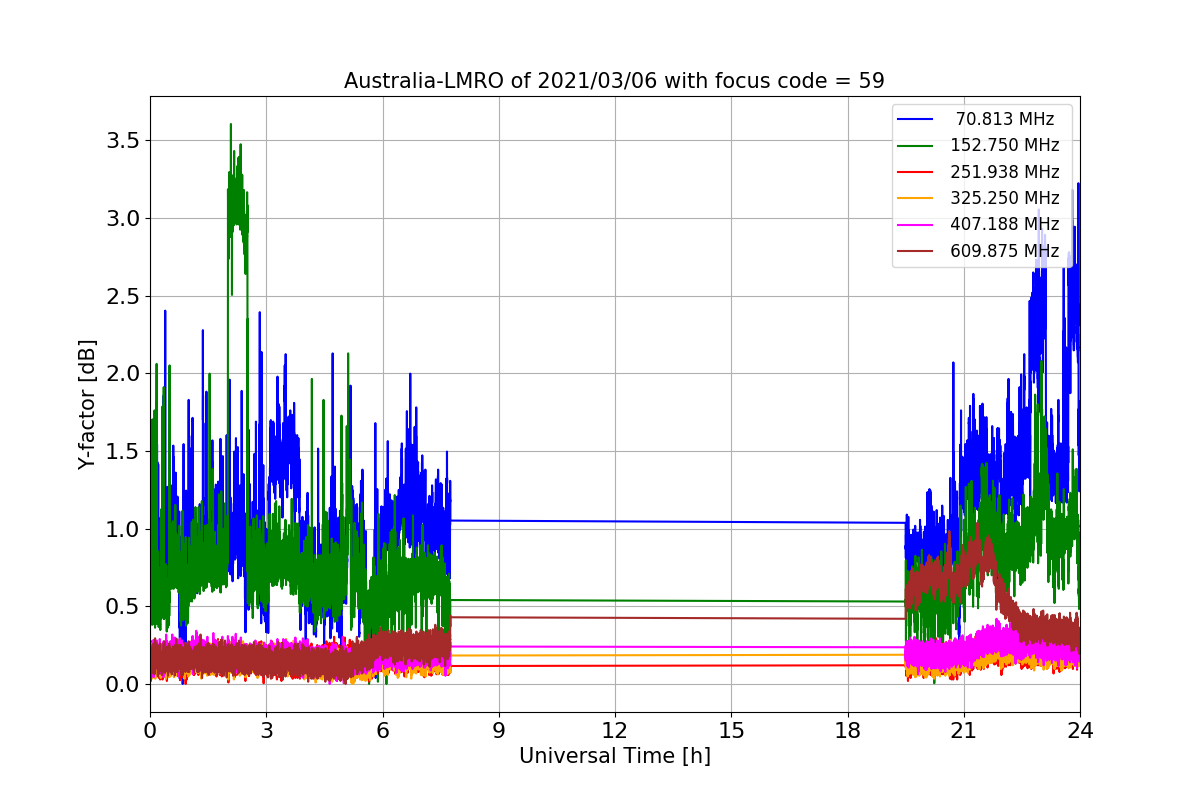Viewport: 1200px width, 800px height.
Task: Select the 152.750 MHz legend label
Action: click(x=1005, y=145)
